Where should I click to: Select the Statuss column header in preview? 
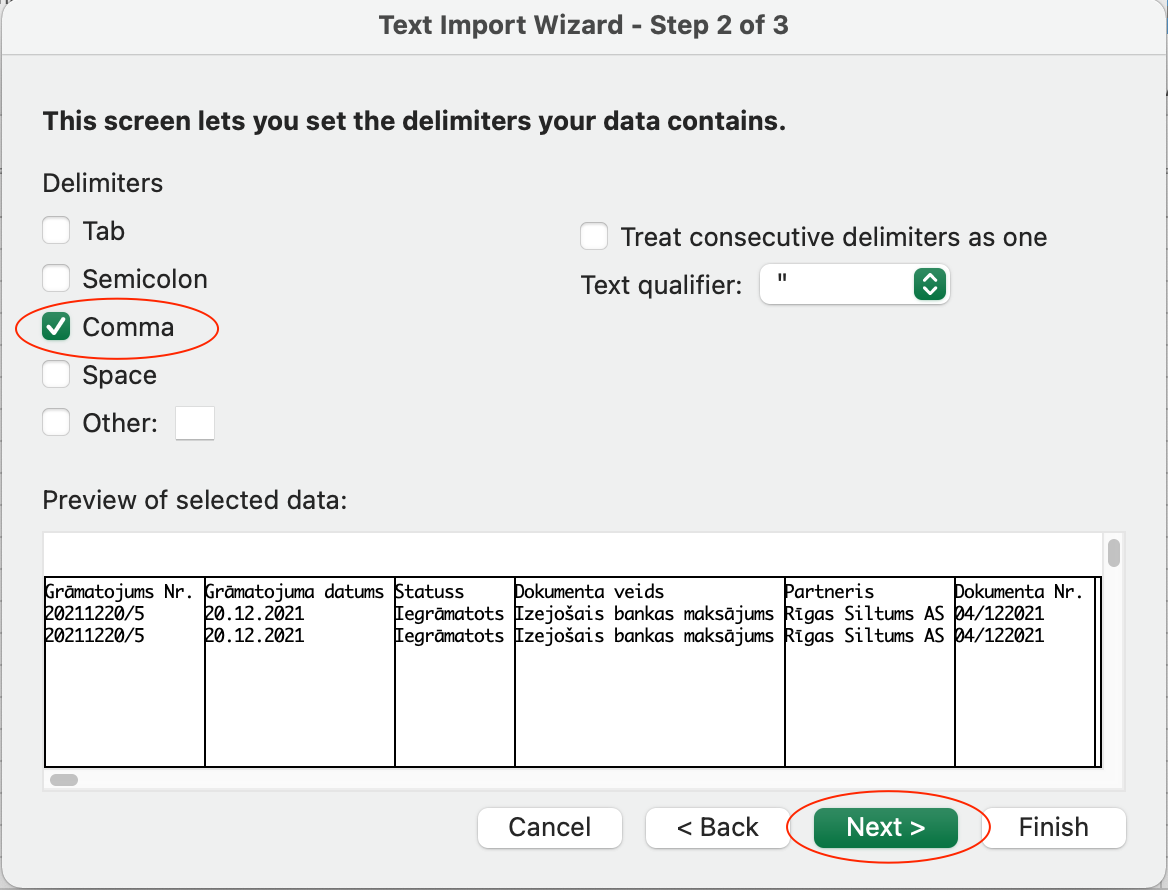[430, 592]
